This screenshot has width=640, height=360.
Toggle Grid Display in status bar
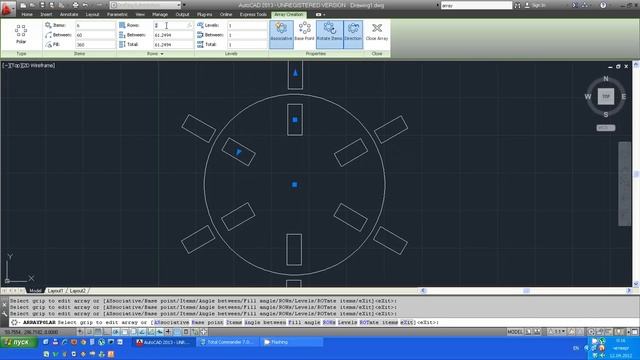[98, 332]
